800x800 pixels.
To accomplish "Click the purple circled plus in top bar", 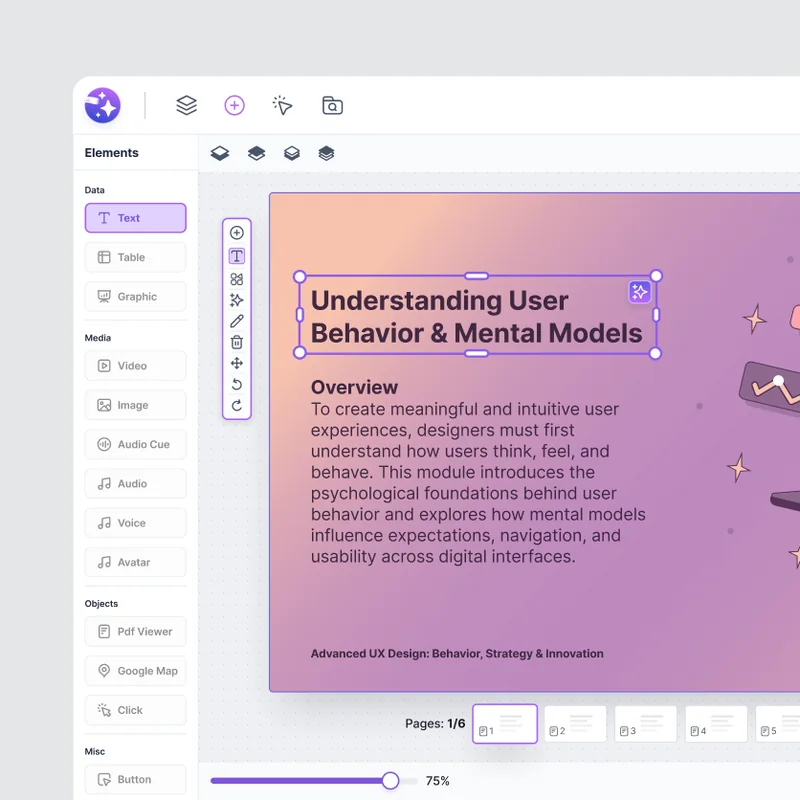I will click(234, 106).
